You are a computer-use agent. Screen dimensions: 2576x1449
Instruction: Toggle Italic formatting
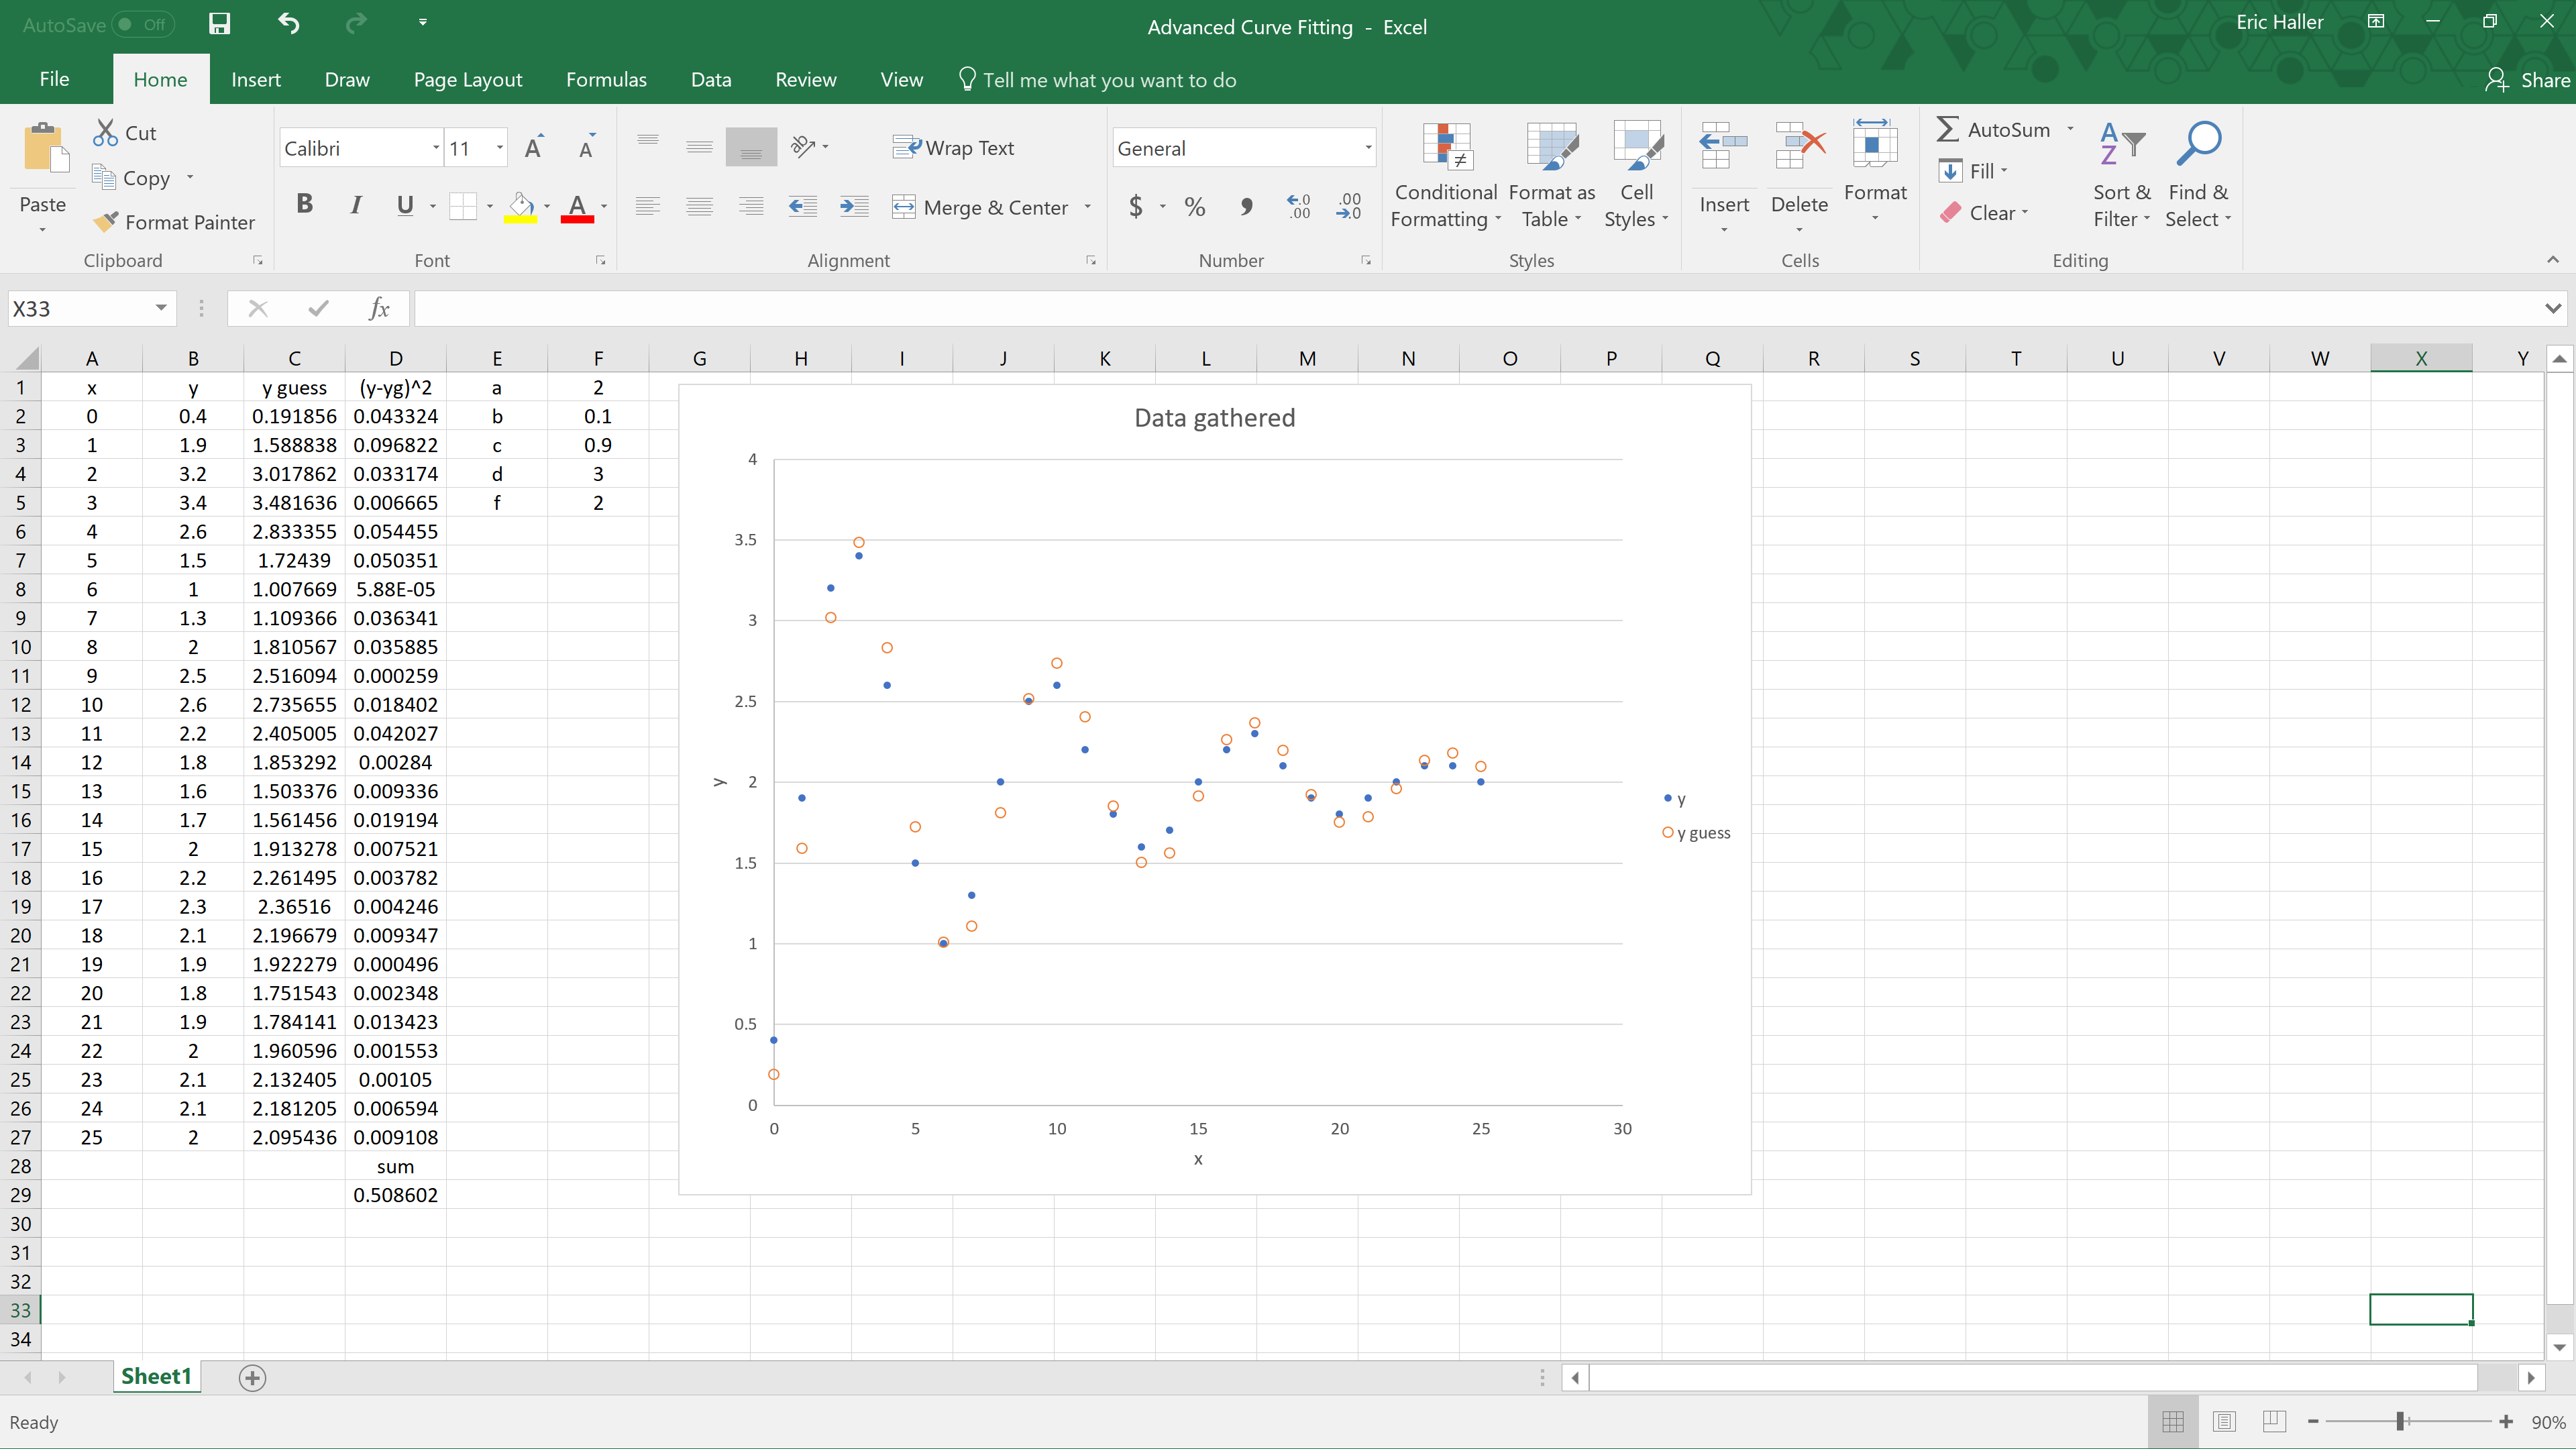(x=356, y=205)
